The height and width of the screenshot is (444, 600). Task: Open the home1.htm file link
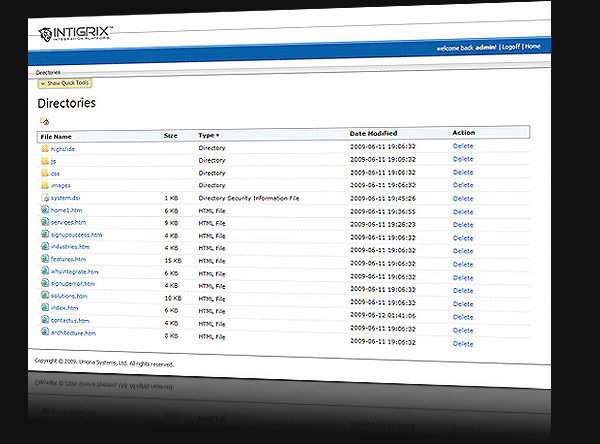click(x=66, y=210)
